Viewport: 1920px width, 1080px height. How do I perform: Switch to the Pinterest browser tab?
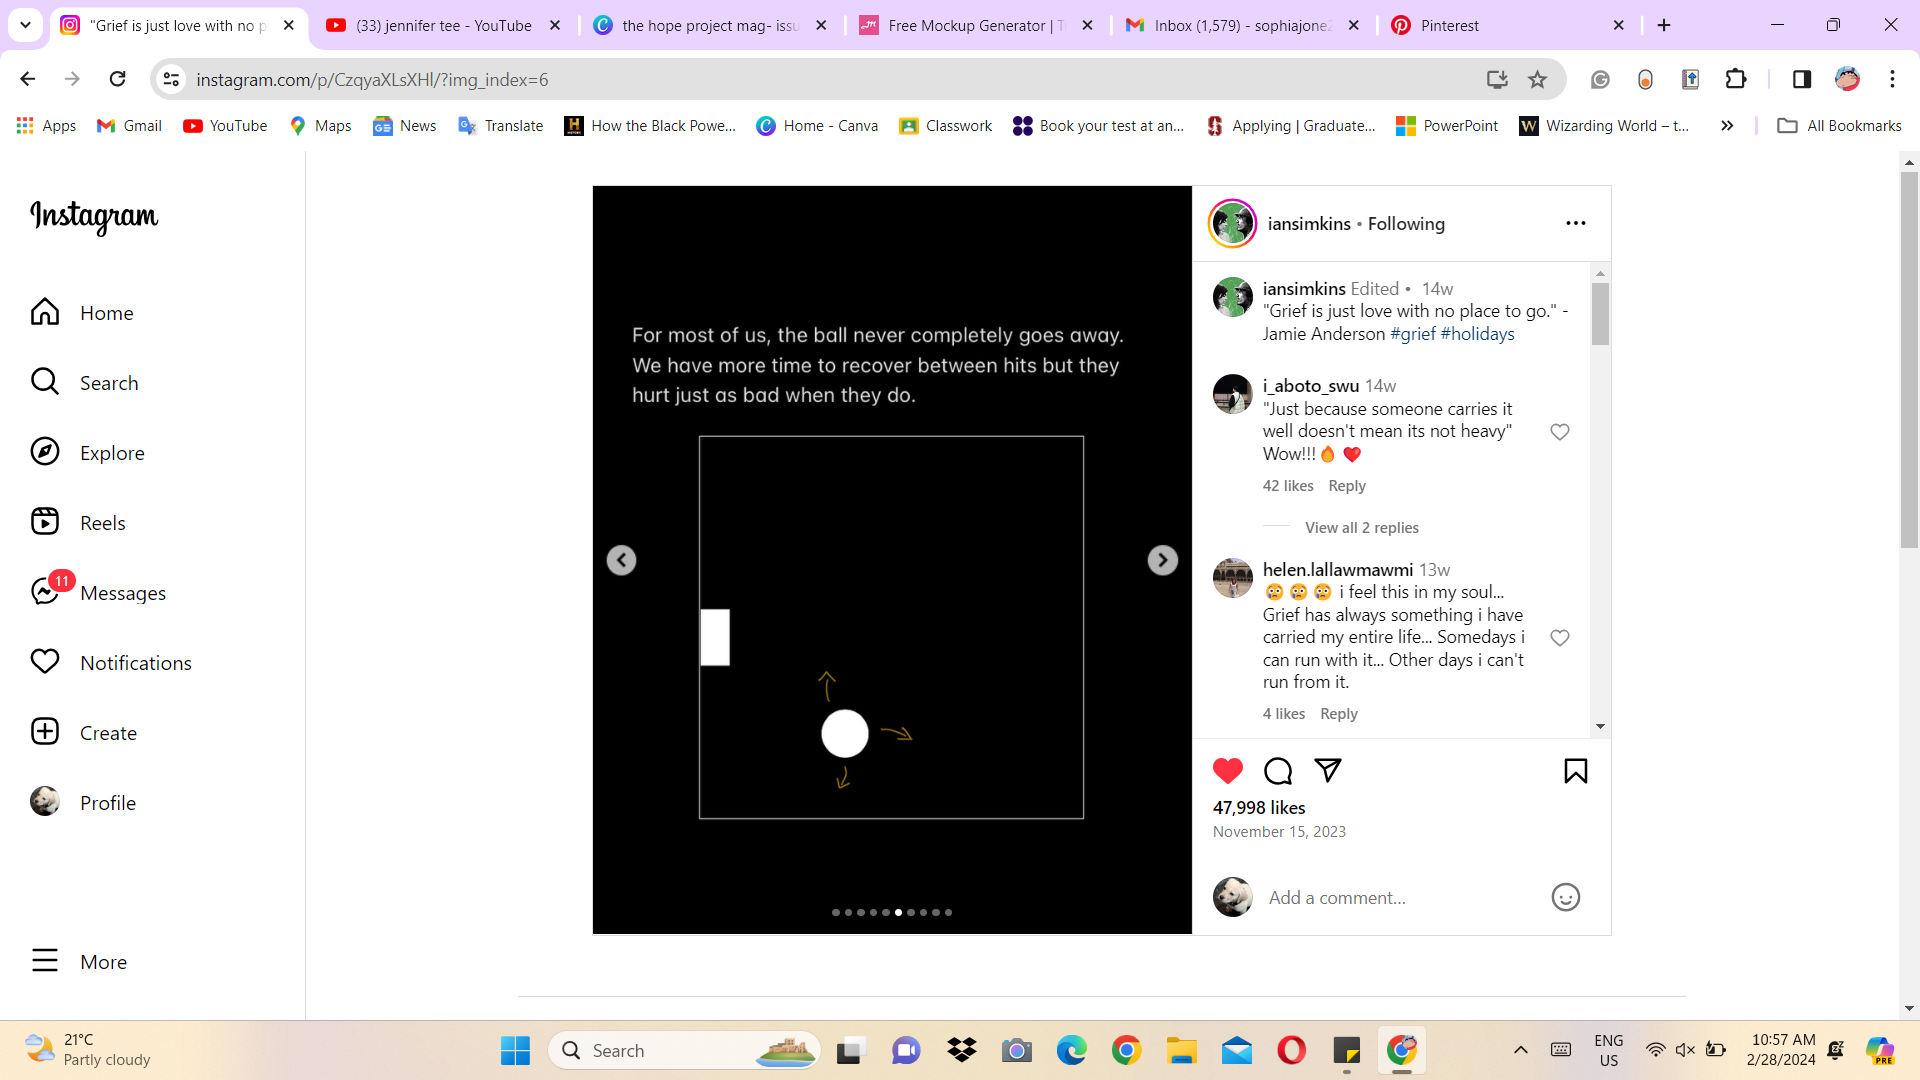tap(1449, 25)
